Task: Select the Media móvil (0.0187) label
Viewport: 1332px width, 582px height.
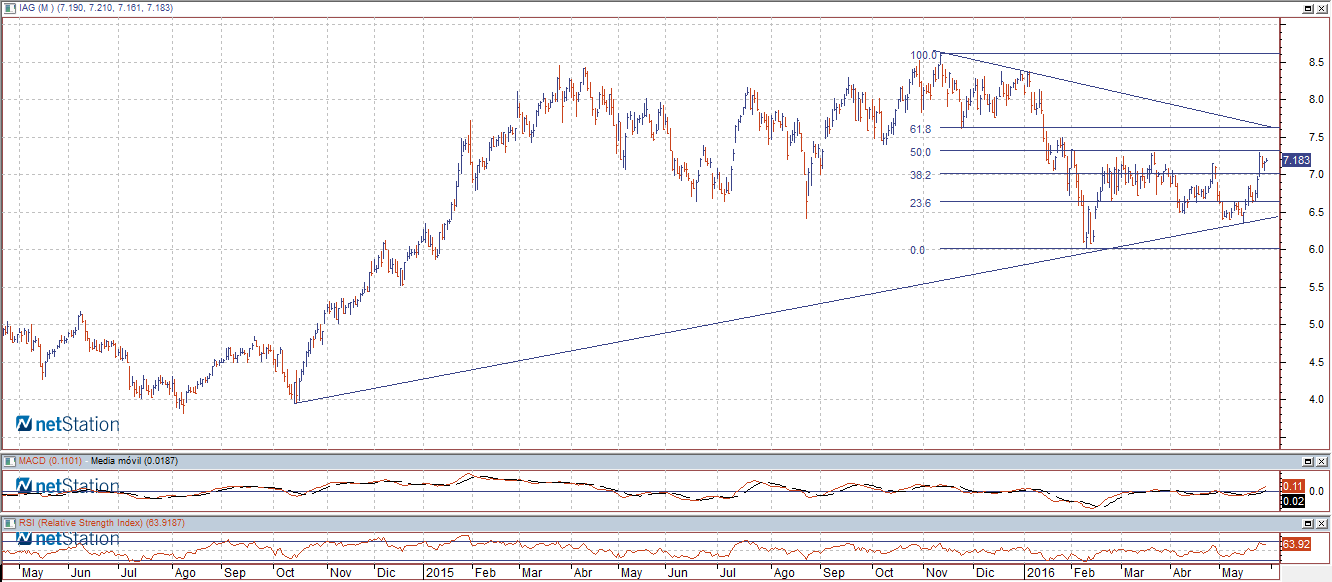Action: point(130,461)
